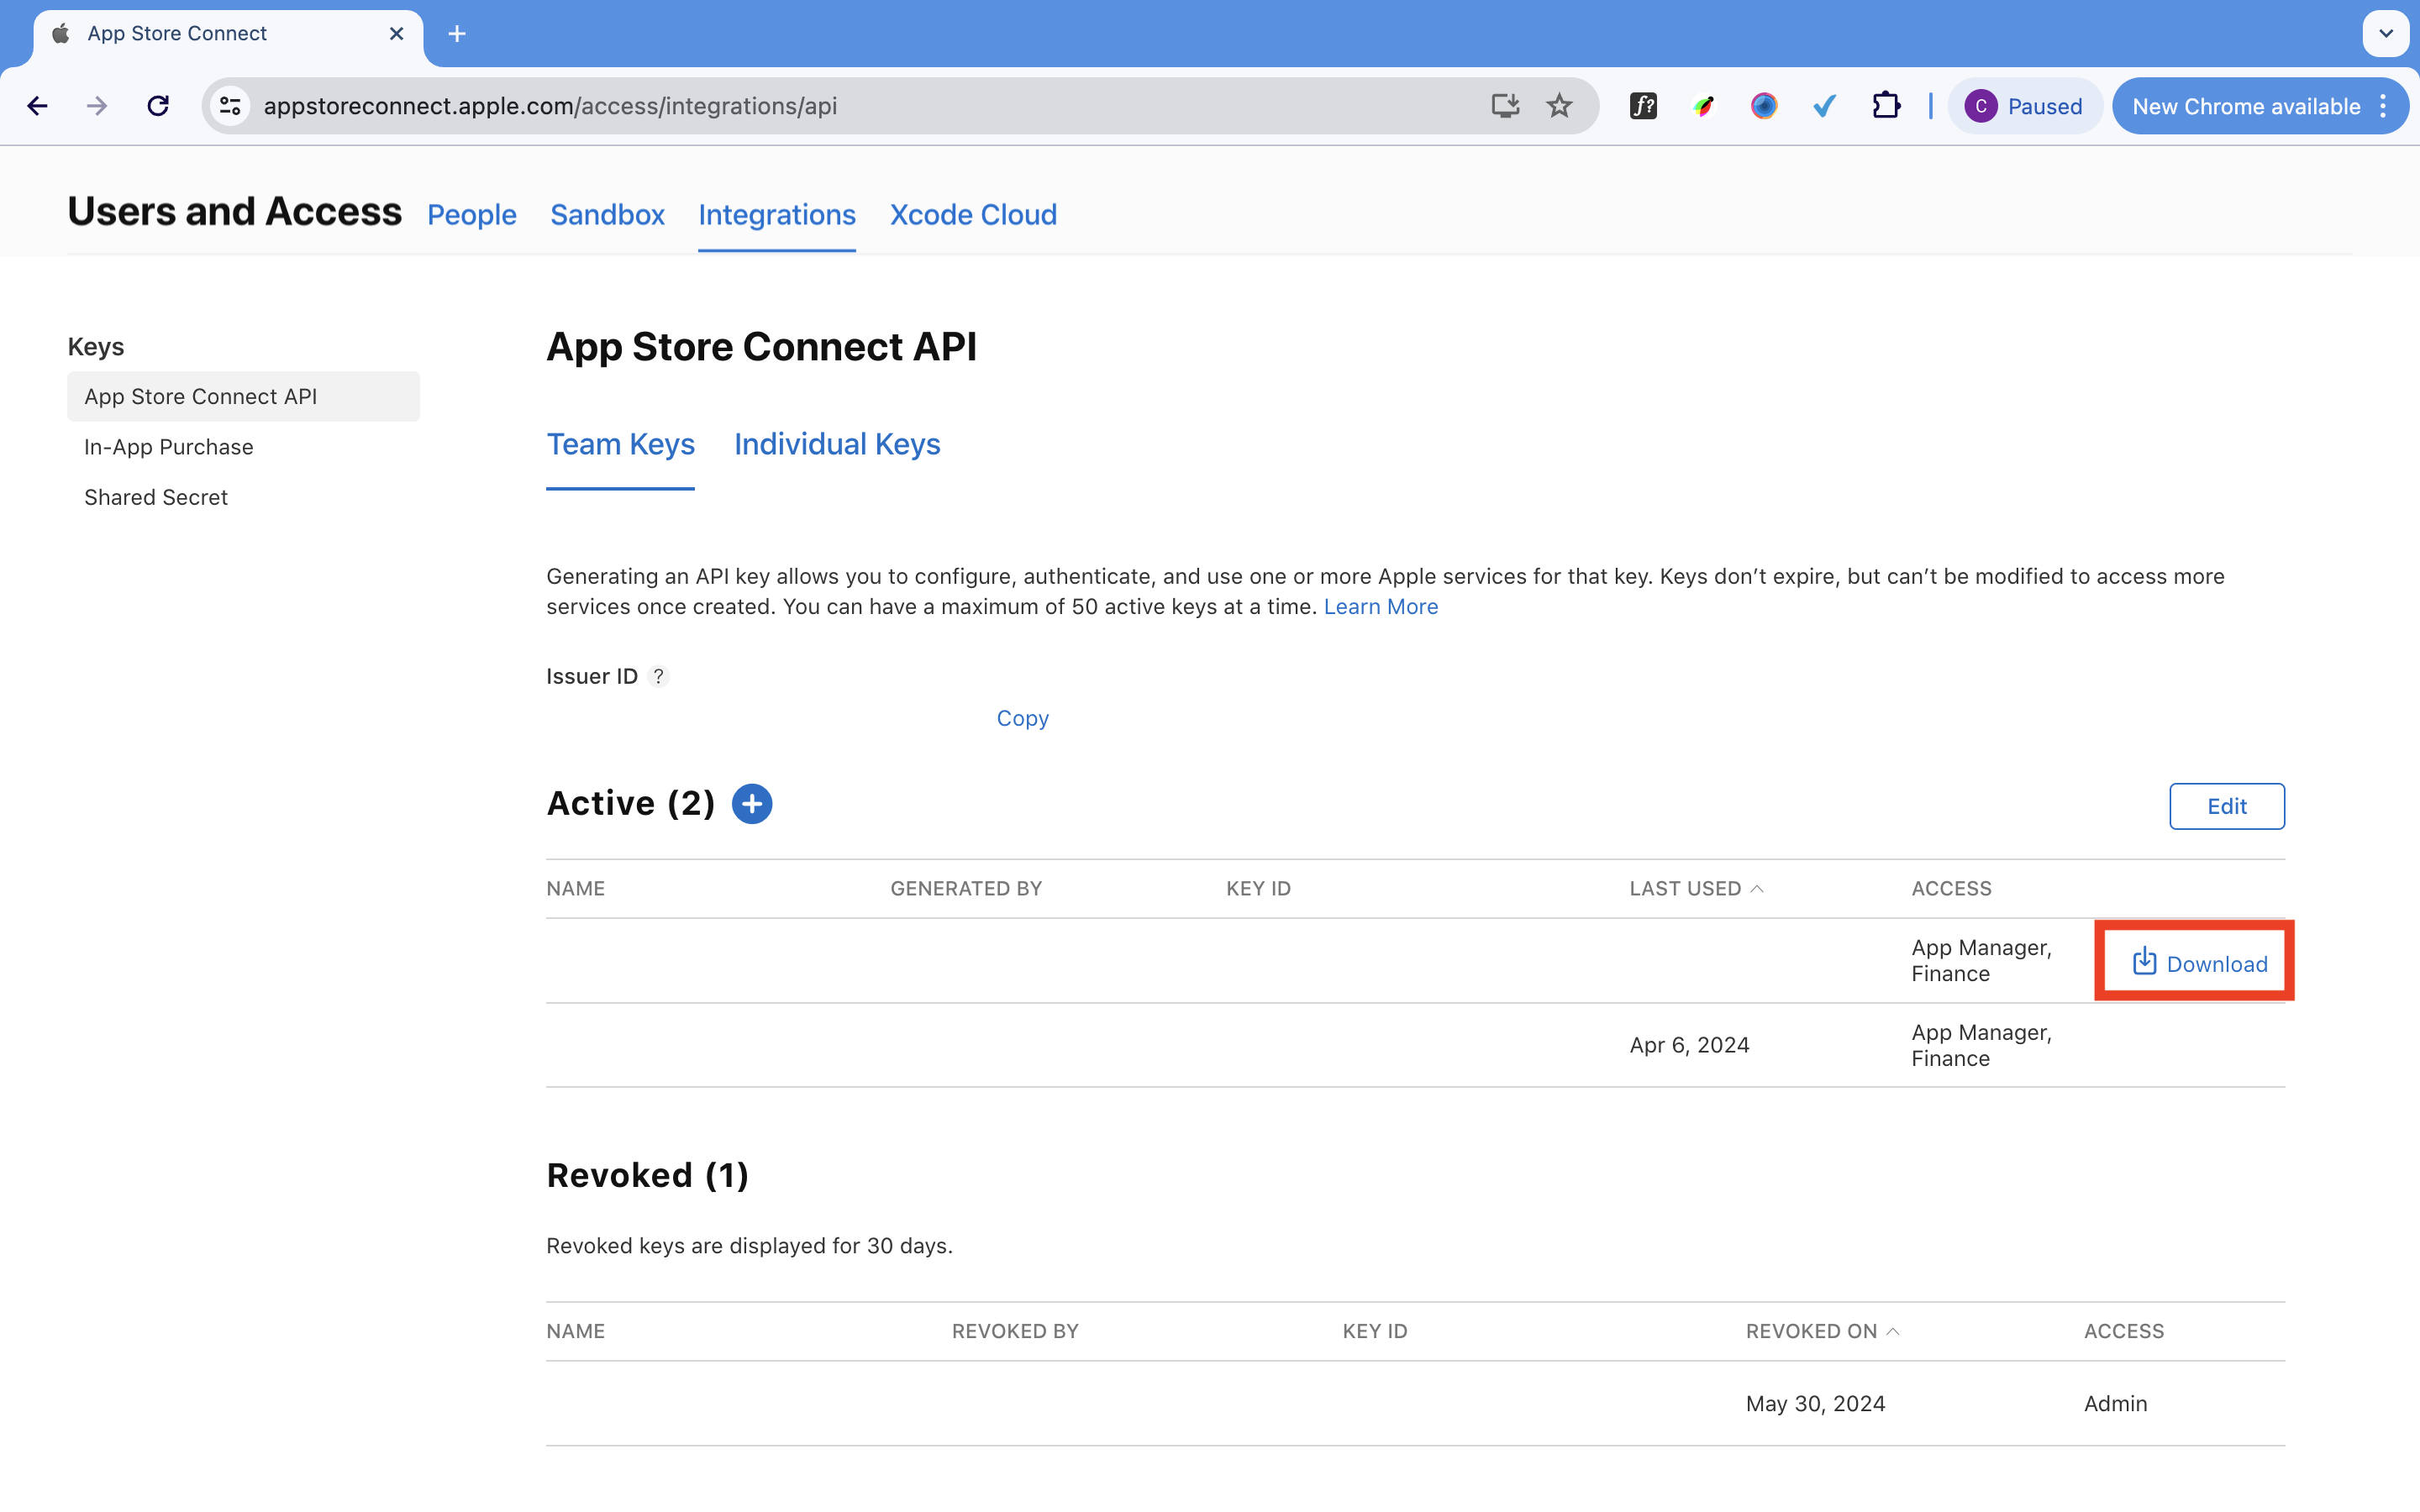Image resolution: width=2420 pixels, height=1512 pixels.
Task: Click the Generated By column header
Action: click(x=966, y=888)
